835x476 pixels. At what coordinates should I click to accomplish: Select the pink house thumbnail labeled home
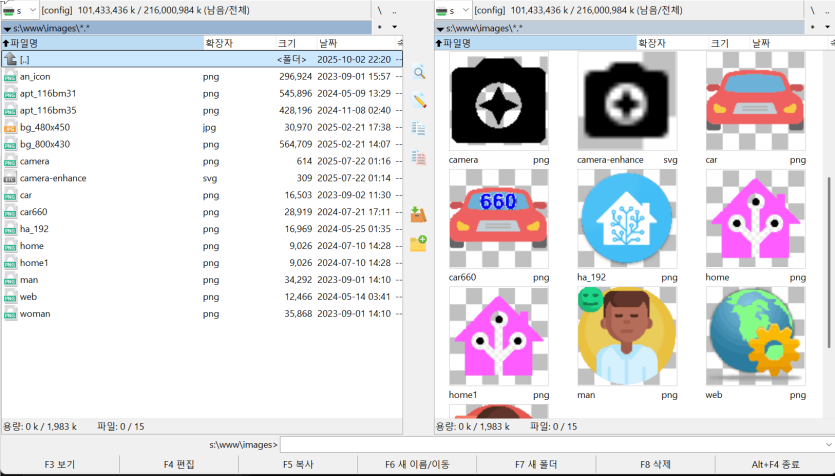755,218
